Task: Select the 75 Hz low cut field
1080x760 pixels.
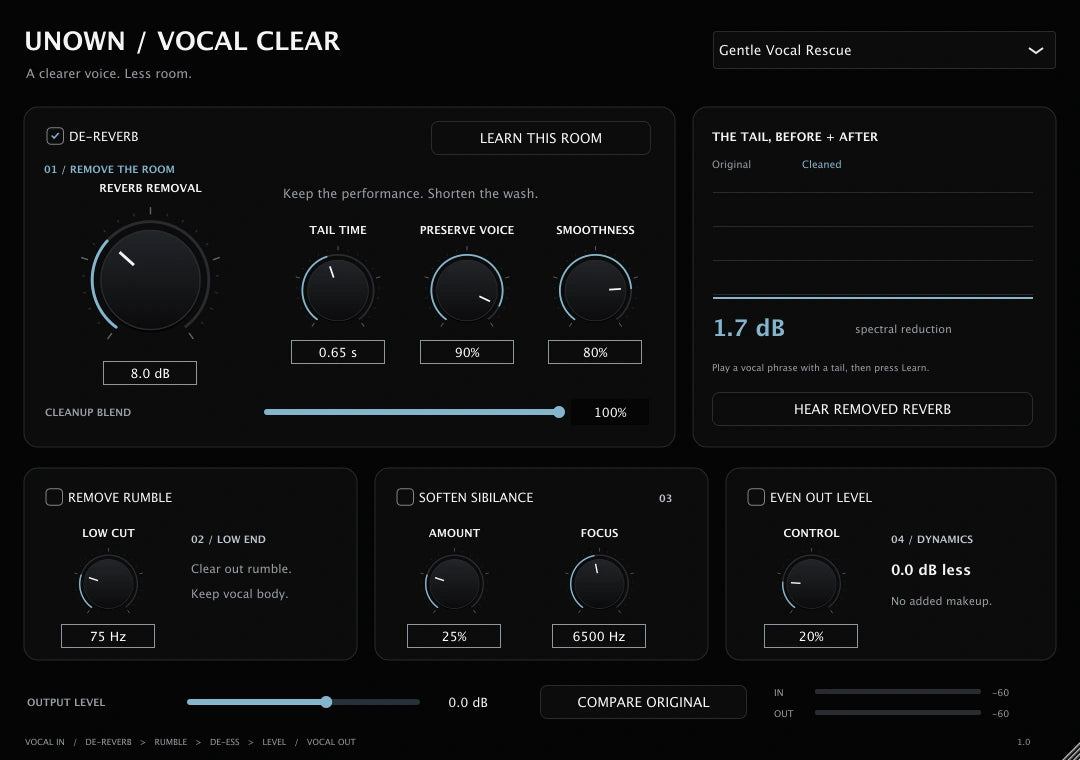Action: 107,636
